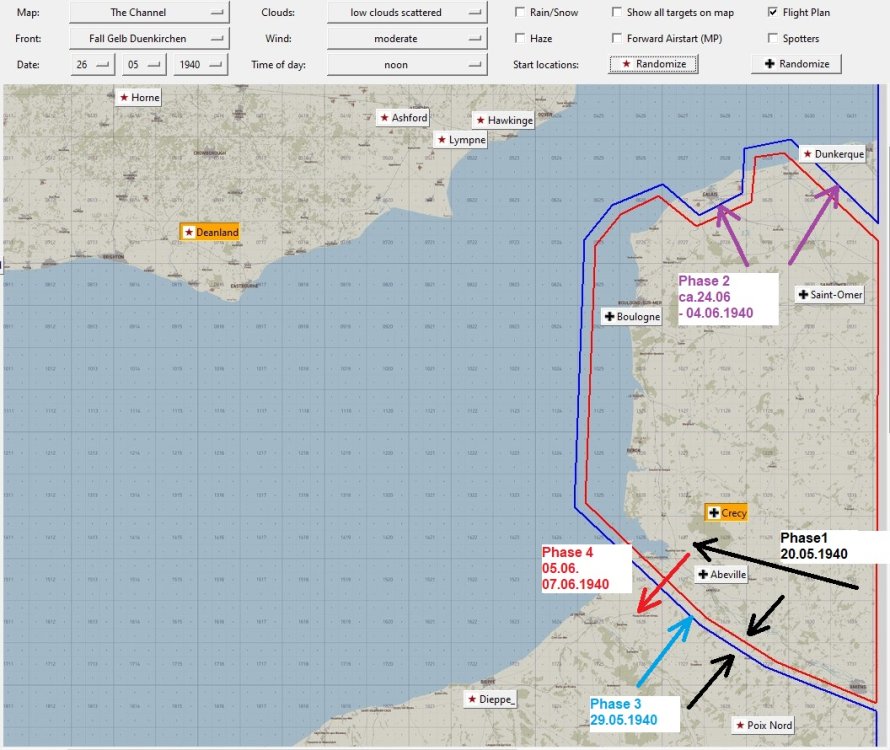This screenshot has height=750, width=890.
Task: Open the Clouds dropdown low clouds scattered
Action: (407, 12)
